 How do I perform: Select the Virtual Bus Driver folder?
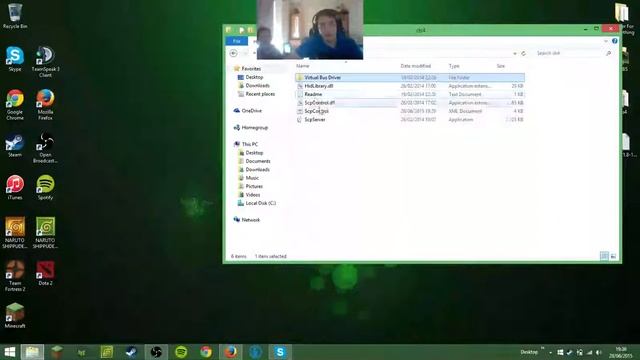[x=410, y=78]
